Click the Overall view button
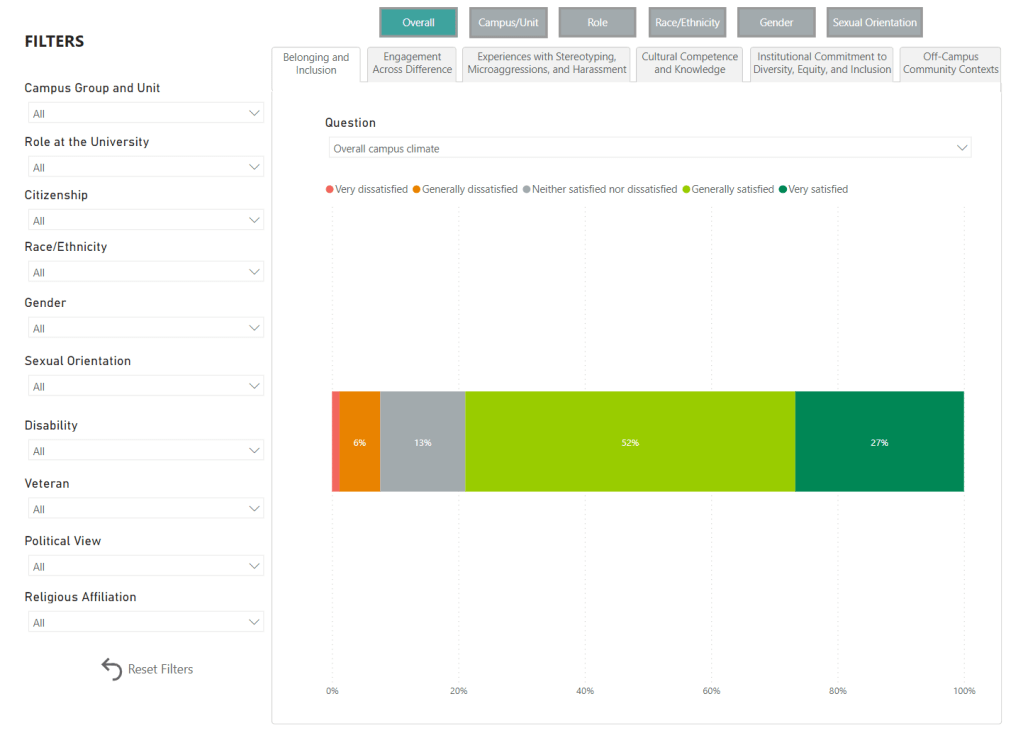 click(418, 22)
